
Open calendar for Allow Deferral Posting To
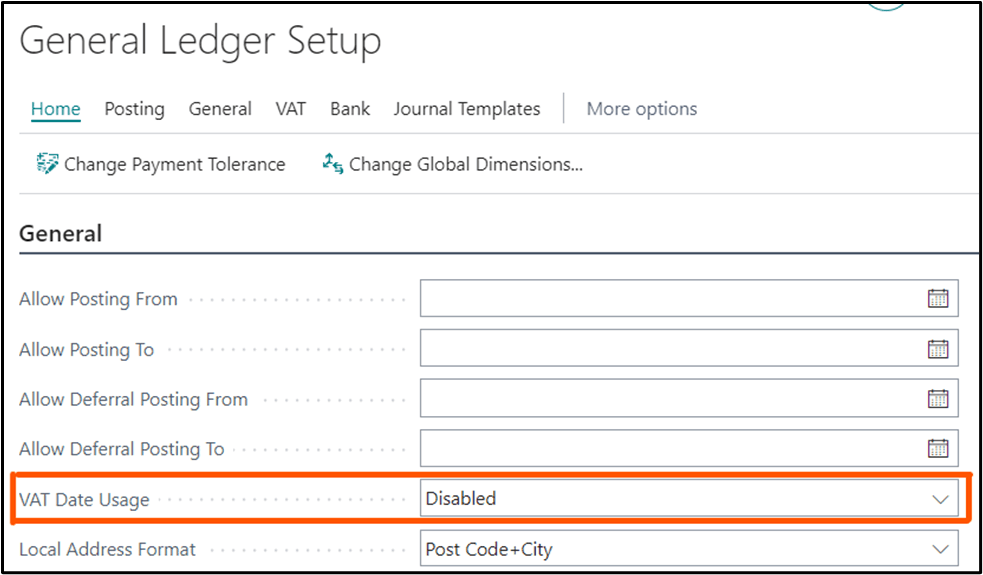click(938, 448)
